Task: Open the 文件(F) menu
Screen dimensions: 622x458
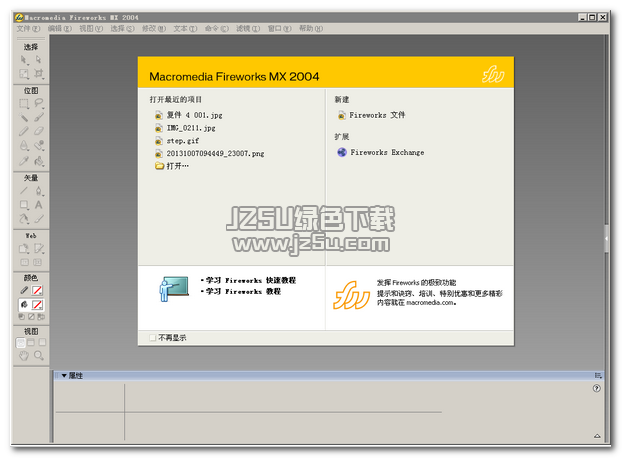Action: click(28, 29)
